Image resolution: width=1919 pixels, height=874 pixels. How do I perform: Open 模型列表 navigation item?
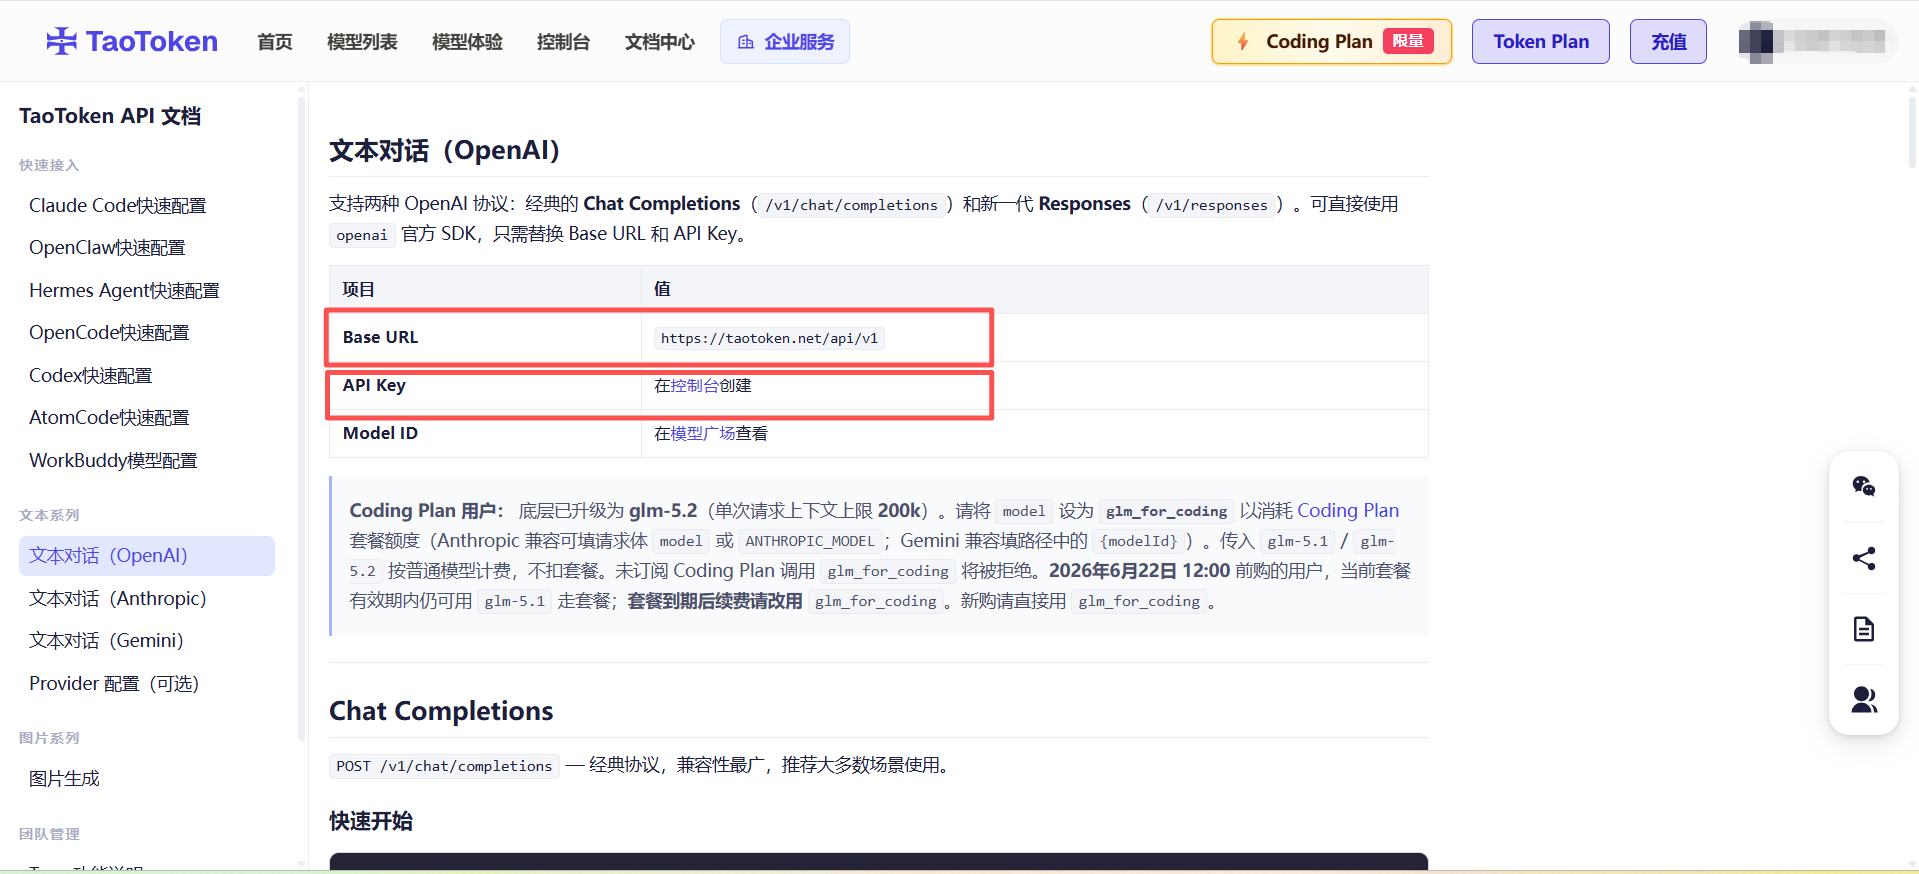[x=362, y=42]
